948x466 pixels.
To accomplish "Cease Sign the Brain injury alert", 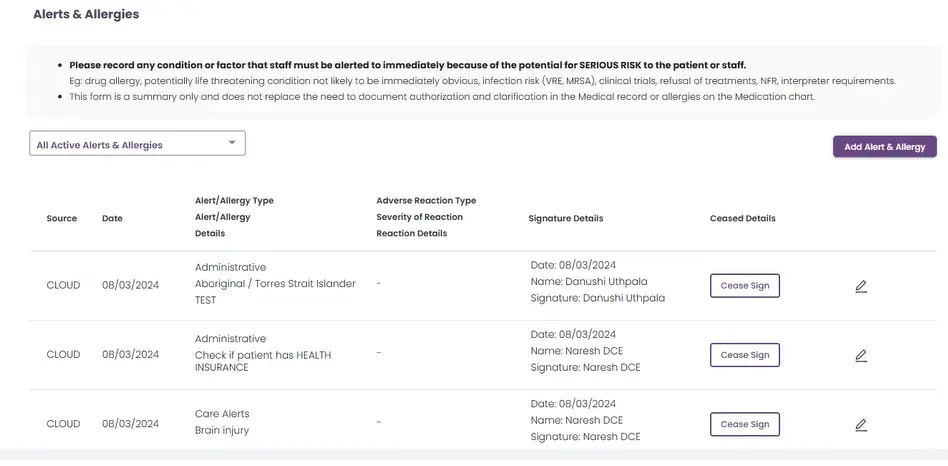I will pyautogui.click(x=744, y=424).
